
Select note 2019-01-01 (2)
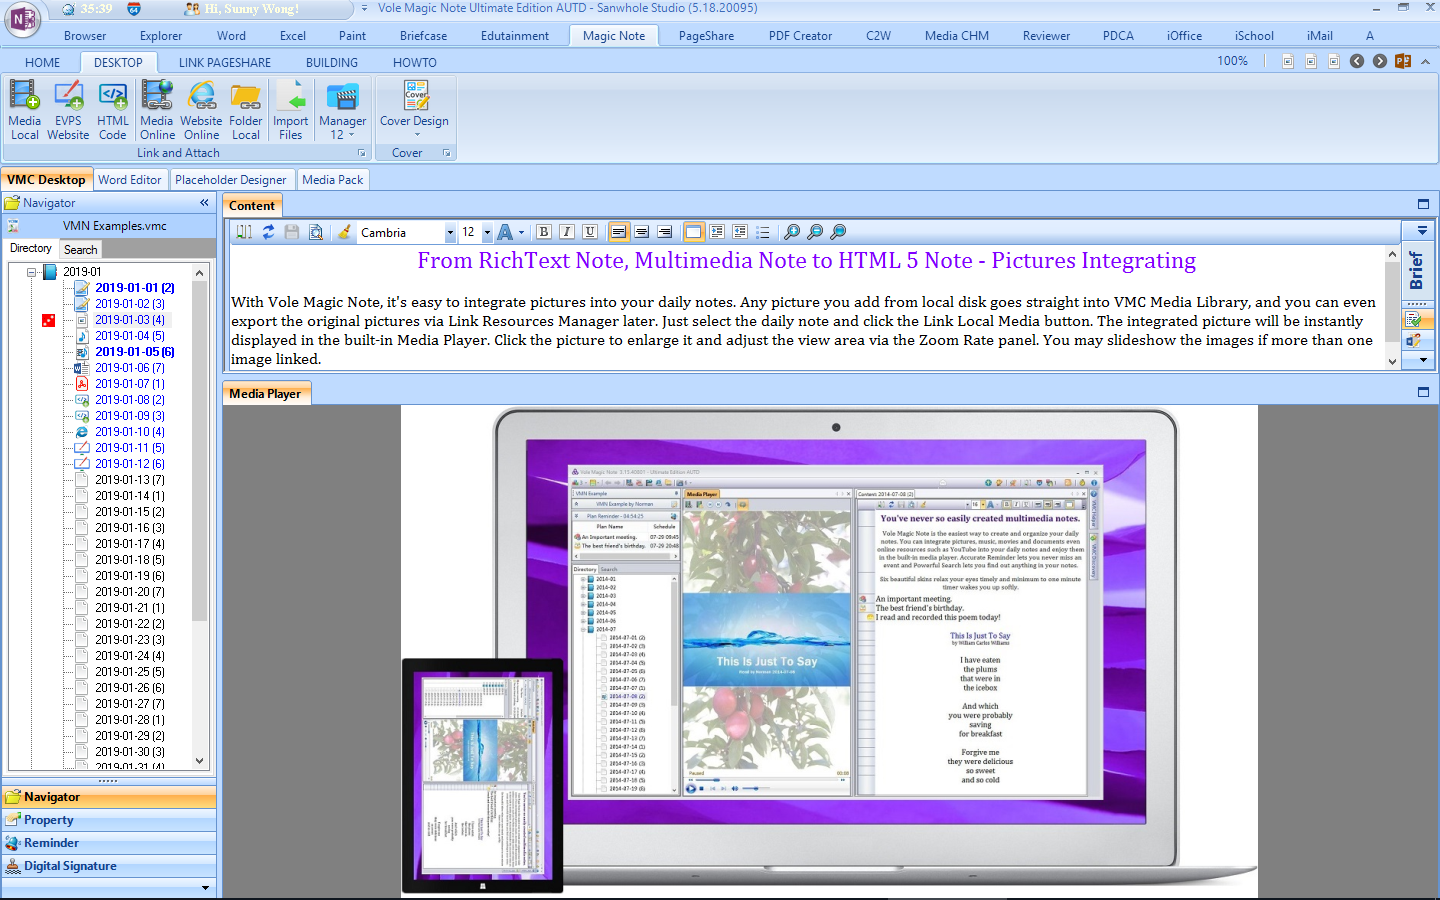(135, 288)
